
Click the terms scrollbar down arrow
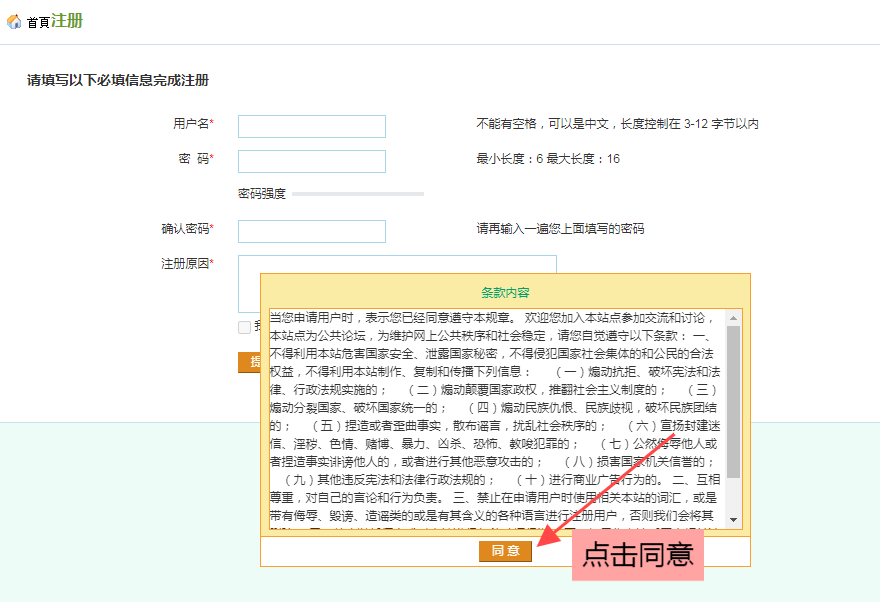point(734,519)
